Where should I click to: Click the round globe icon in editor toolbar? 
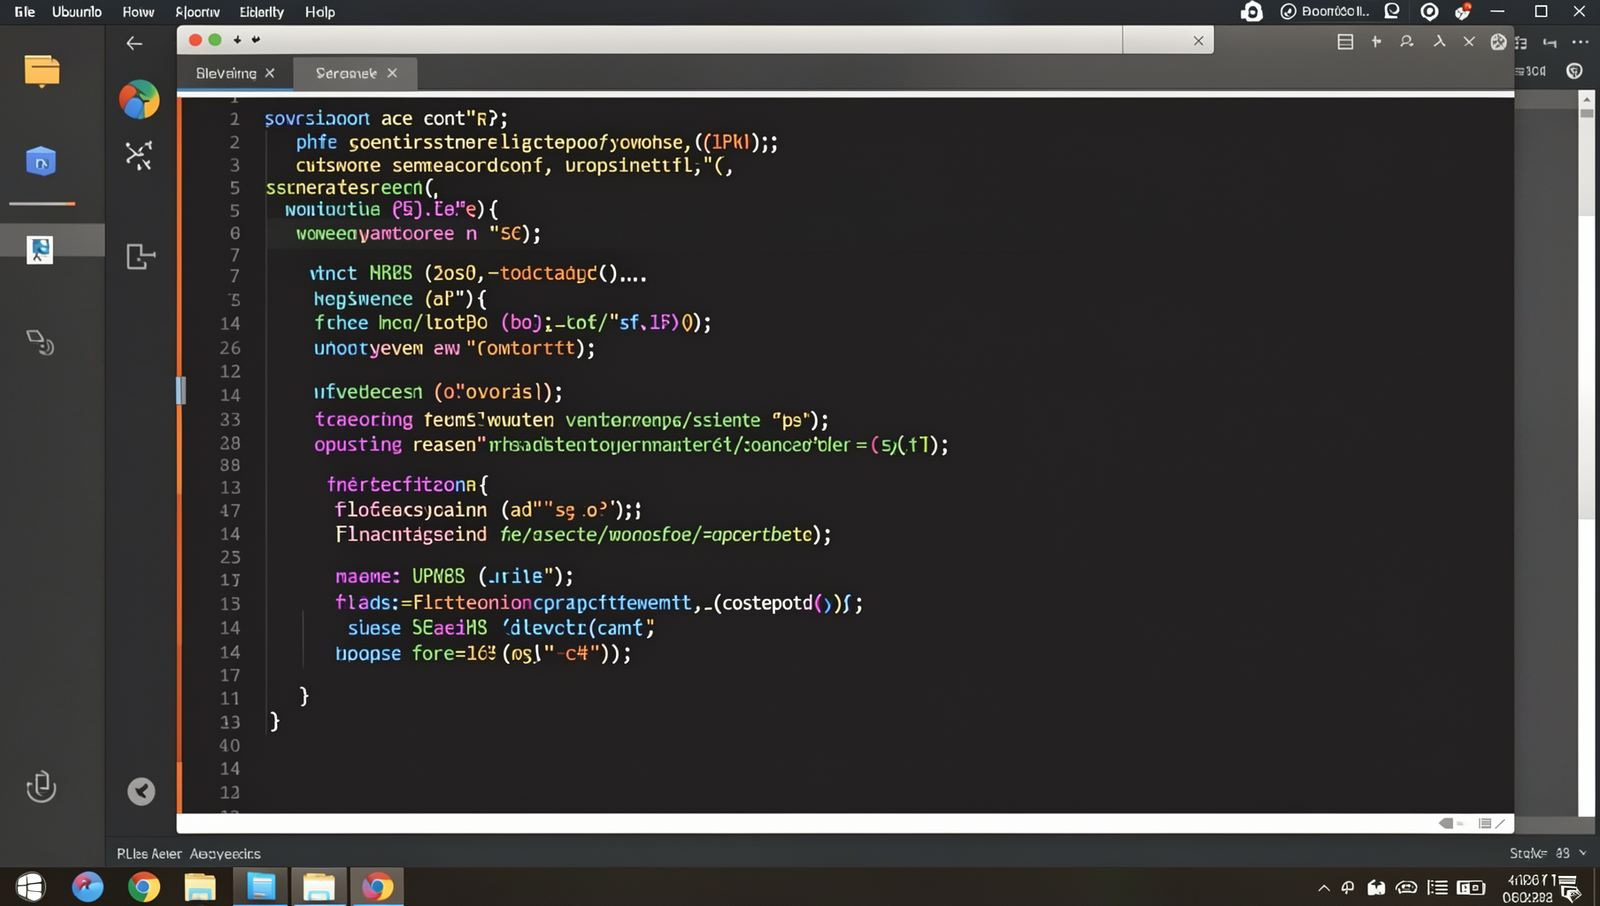(1498, 42)
